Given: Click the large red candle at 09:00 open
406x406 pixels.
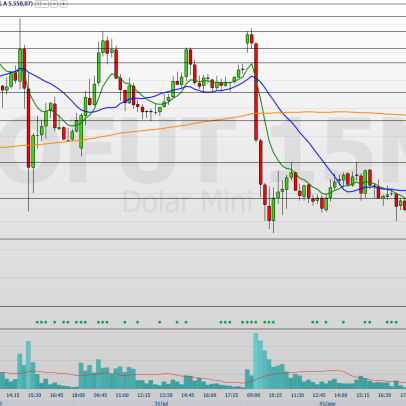Looking at the screenshot, I should point(256,92).
